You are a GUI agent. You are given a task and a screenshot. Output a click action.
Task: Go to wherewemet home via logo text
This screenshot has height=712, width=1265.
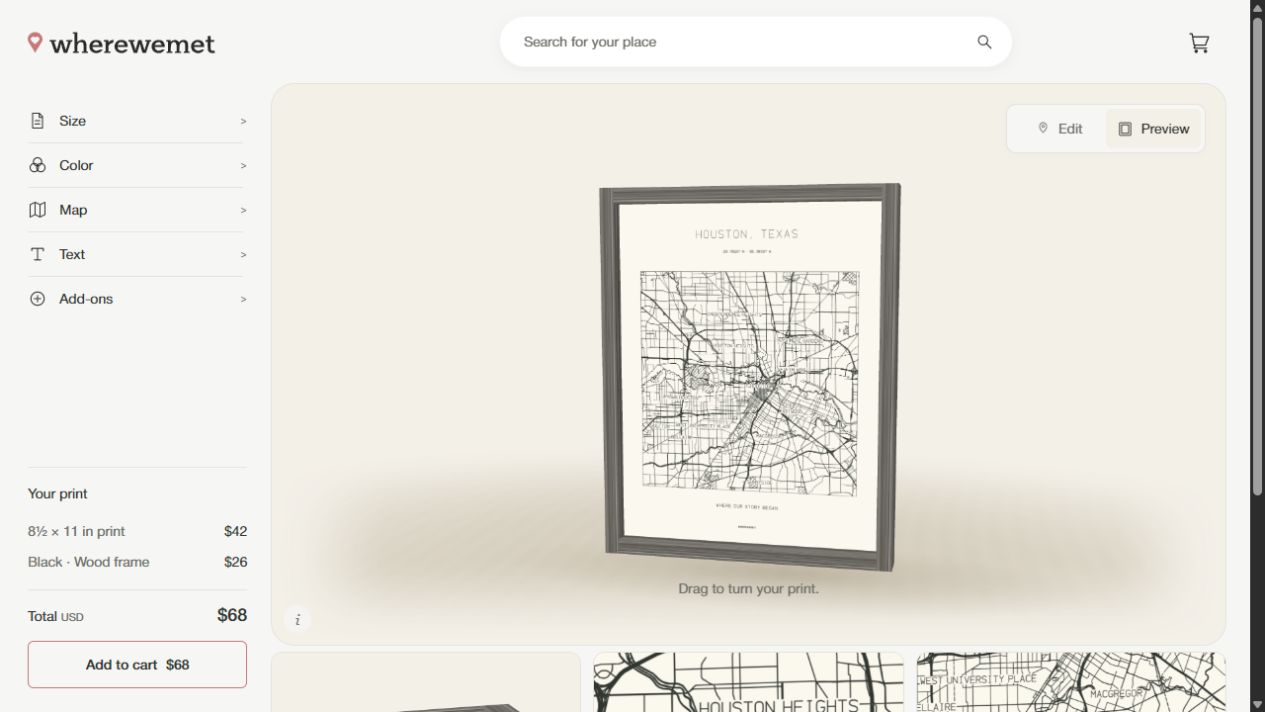[x=132, y=43]
